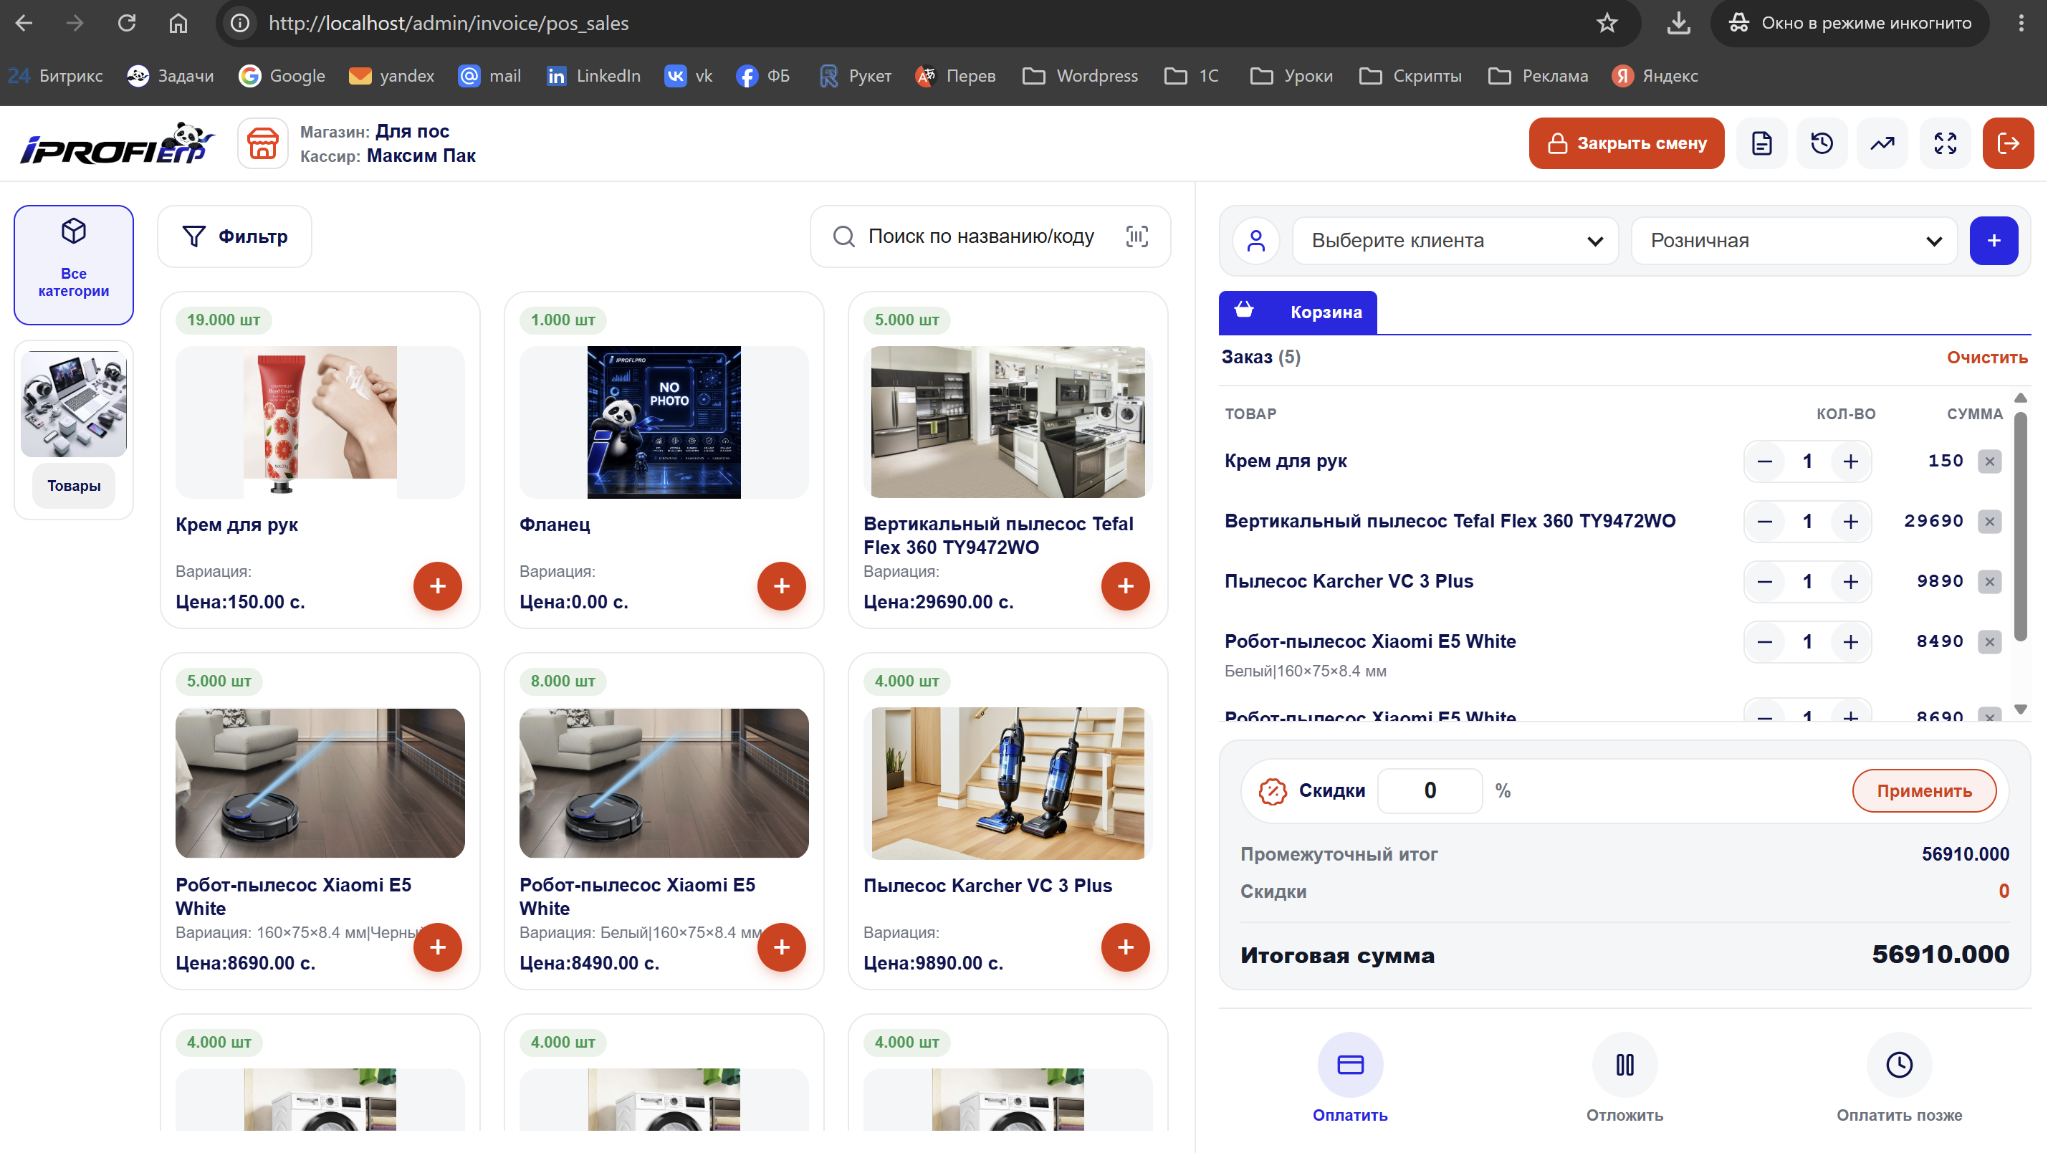Open the statistics trend chart icon
Image resolution: width=2047 pixels, height=1153 pixels.
click(1883, 143)
